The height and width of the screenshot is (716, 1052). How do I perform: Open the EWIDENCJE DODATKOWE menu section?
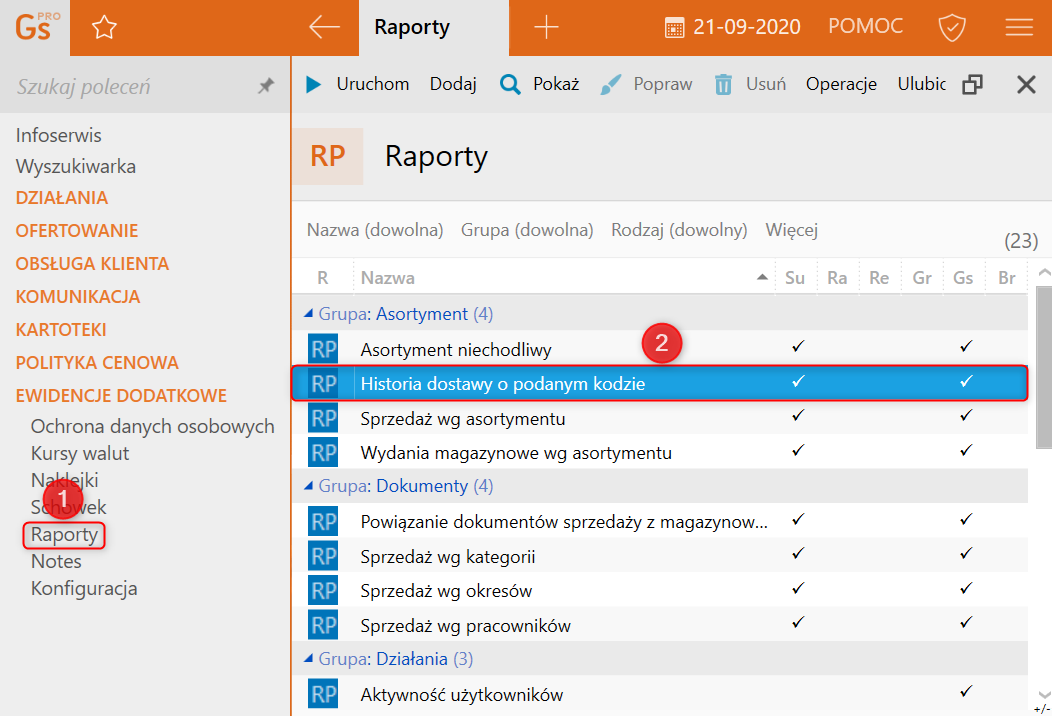pos(121,395)
